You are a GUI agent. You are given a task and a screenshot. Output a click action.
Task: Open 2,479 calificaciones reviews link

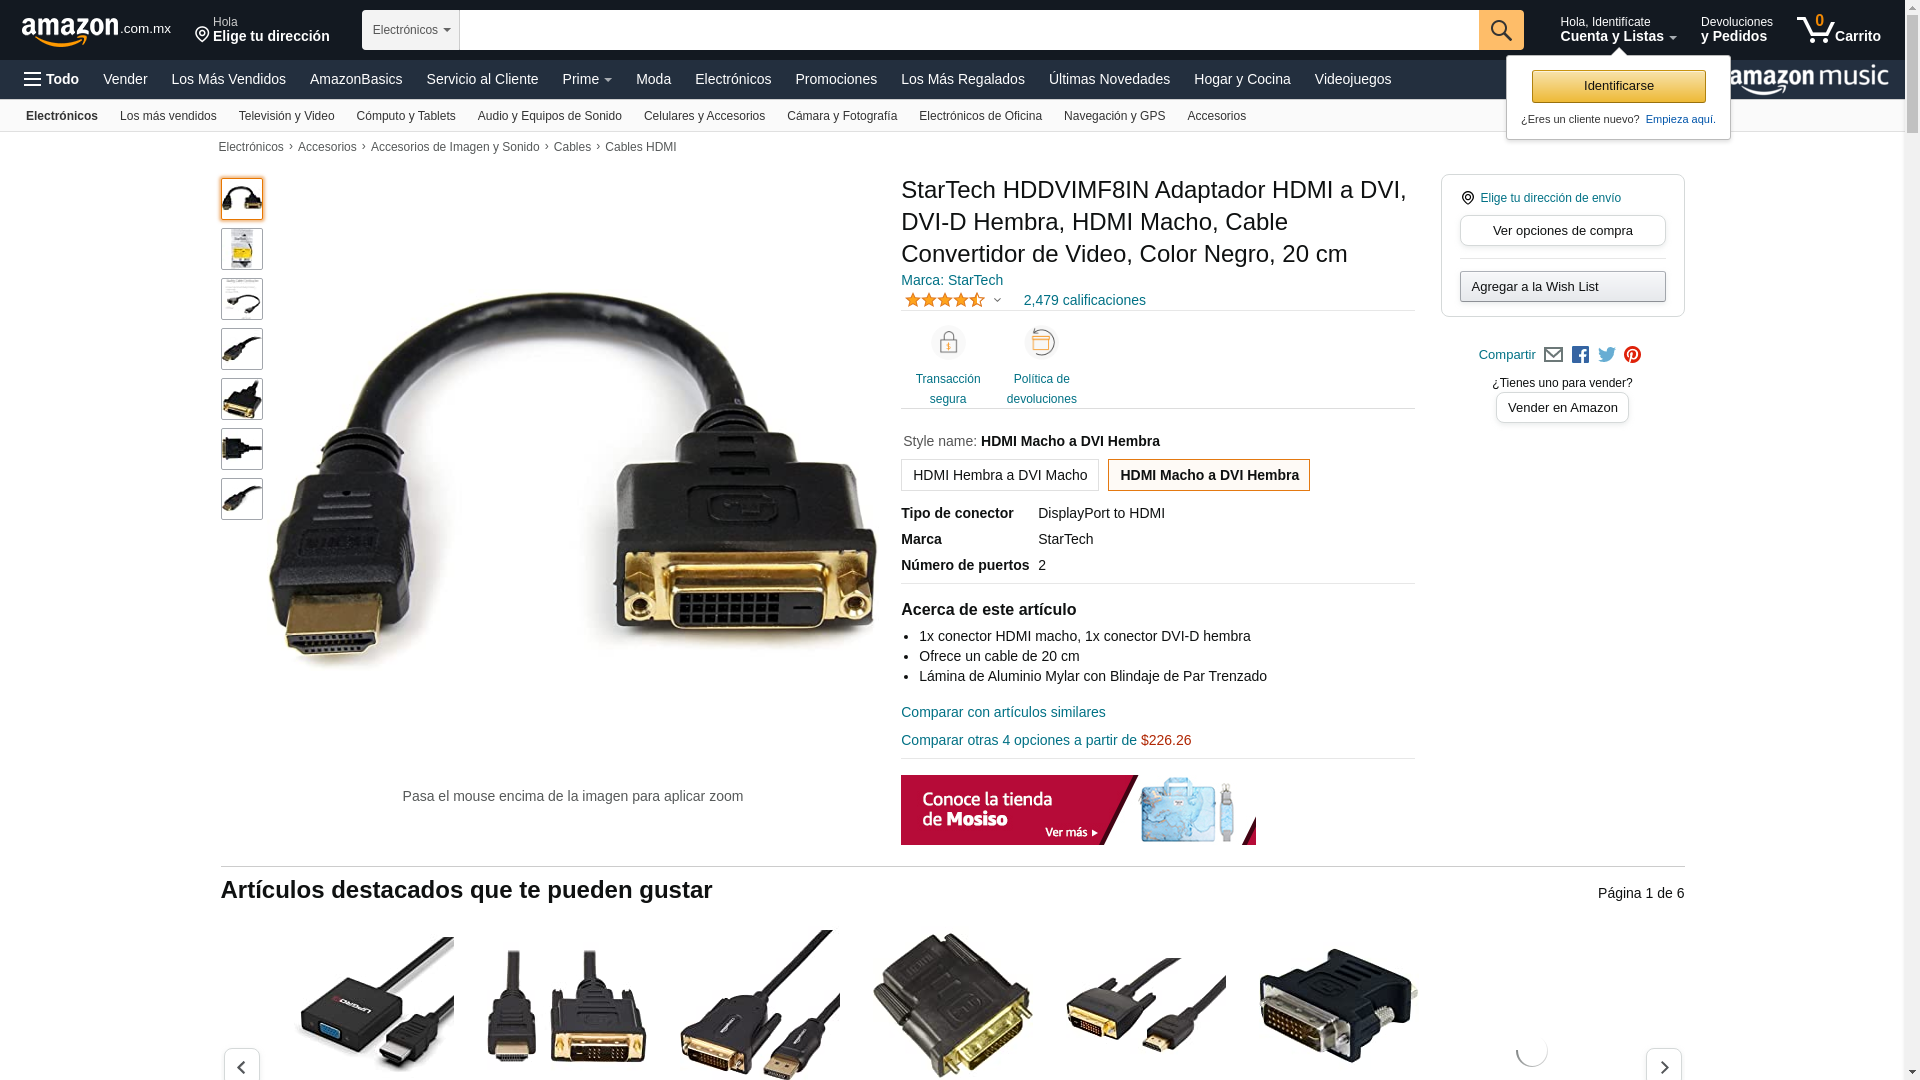1084,300
